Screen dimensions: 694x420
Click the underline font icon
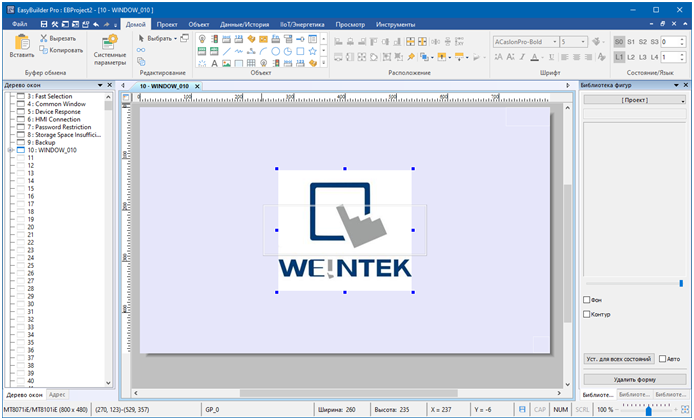[551, 57]
